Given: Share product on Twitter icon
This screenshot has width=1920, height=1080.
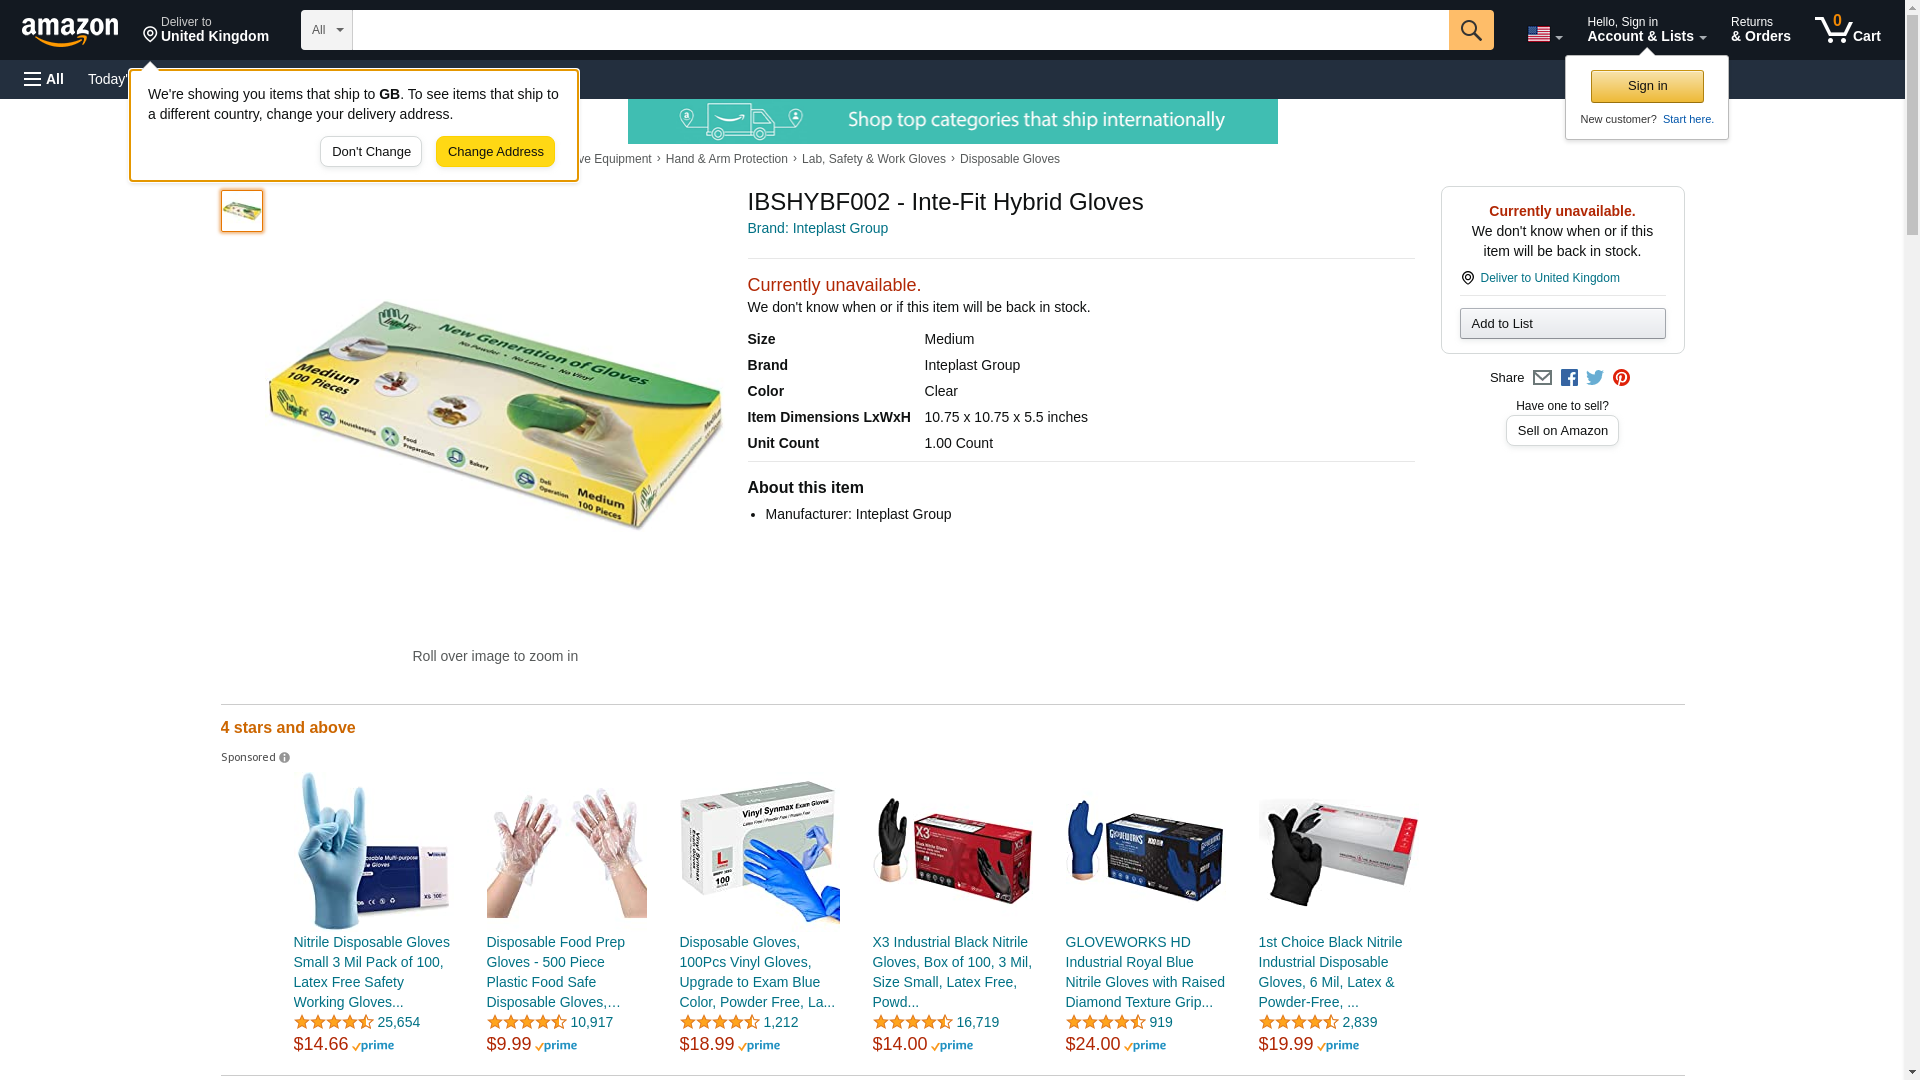Looking at the screenshot, I should 1595,378.
